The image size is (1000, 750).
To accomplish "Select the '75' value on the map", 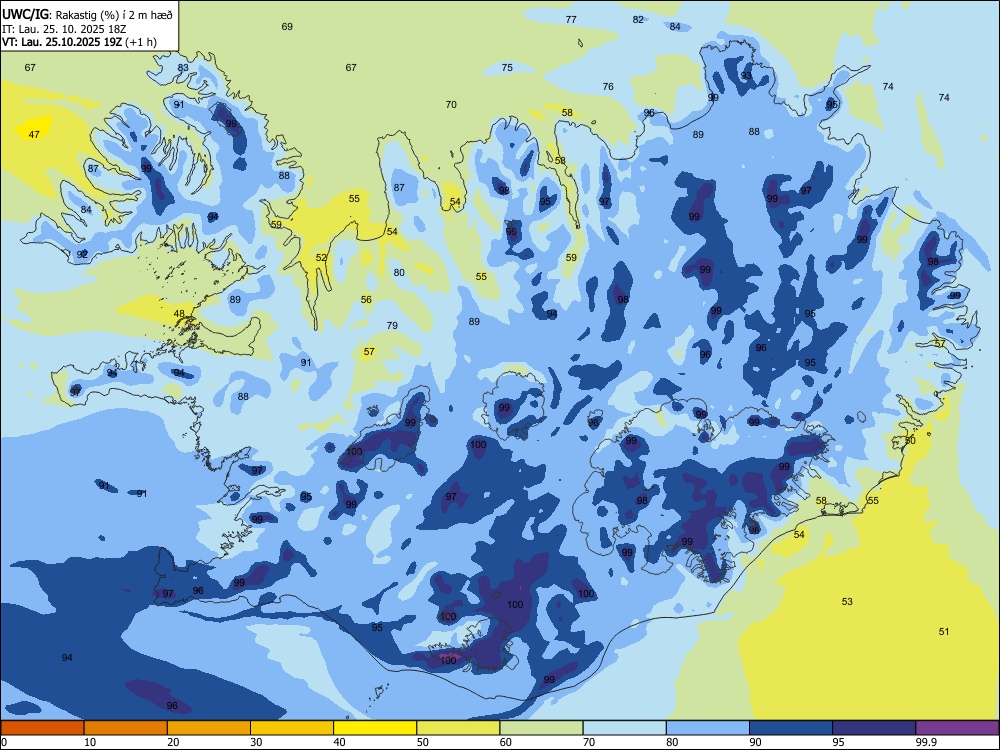I will (507, 67).
